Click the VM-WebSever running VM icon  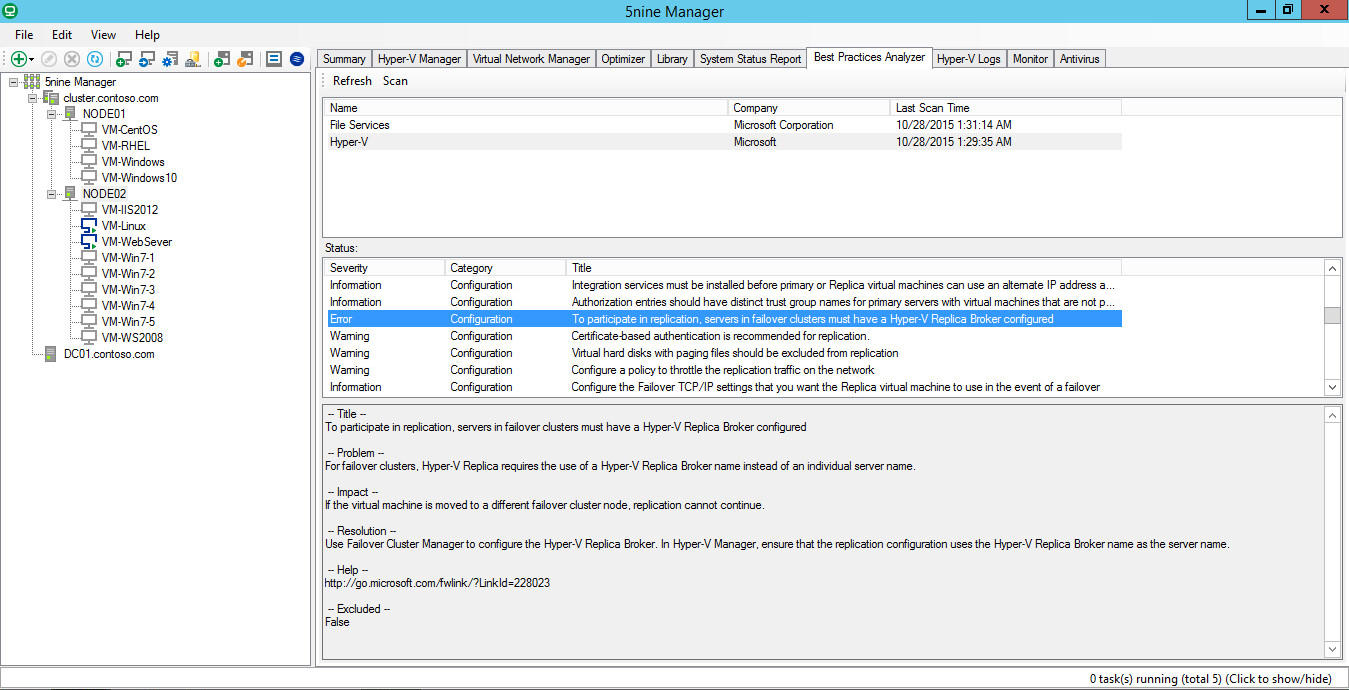click(x=90, y=242)
